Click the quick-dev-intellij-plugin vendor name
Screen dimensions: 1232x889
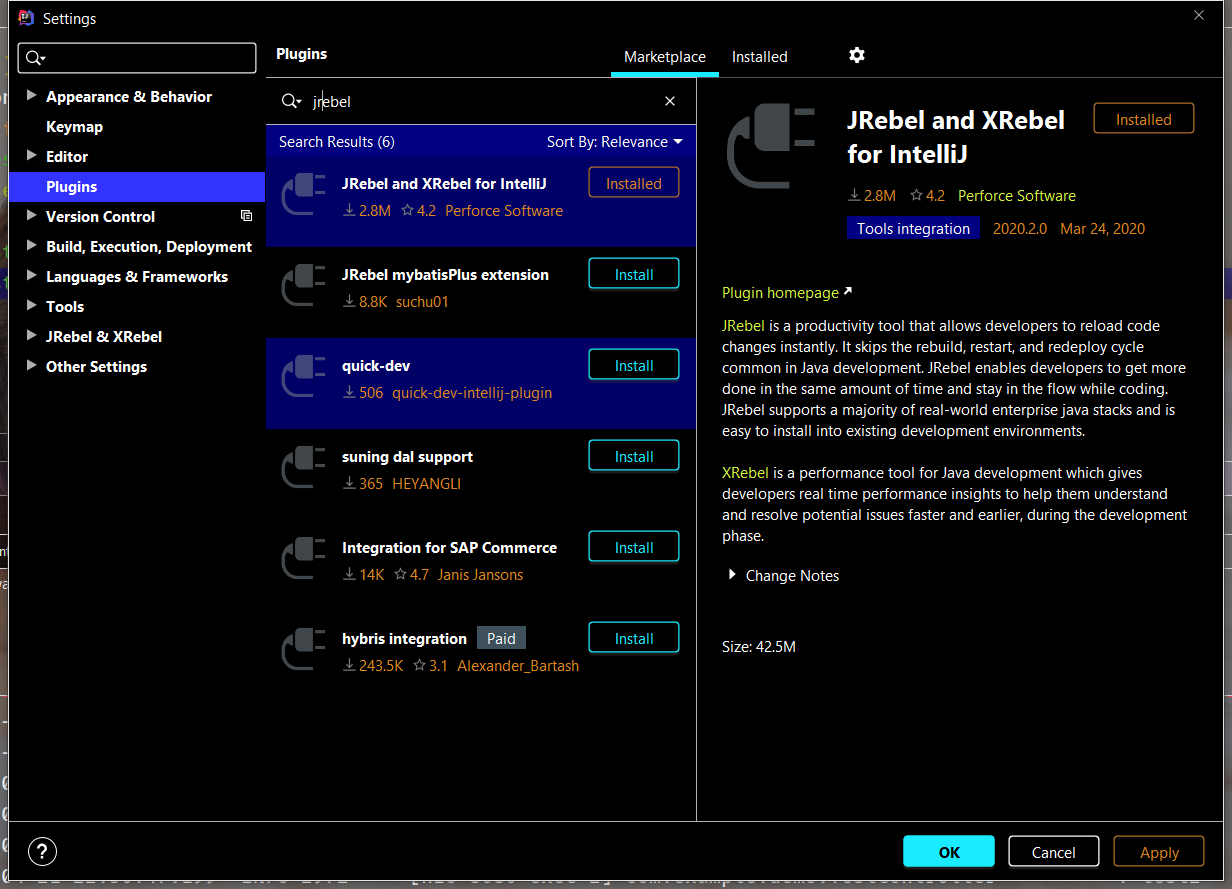coord(472,393)
